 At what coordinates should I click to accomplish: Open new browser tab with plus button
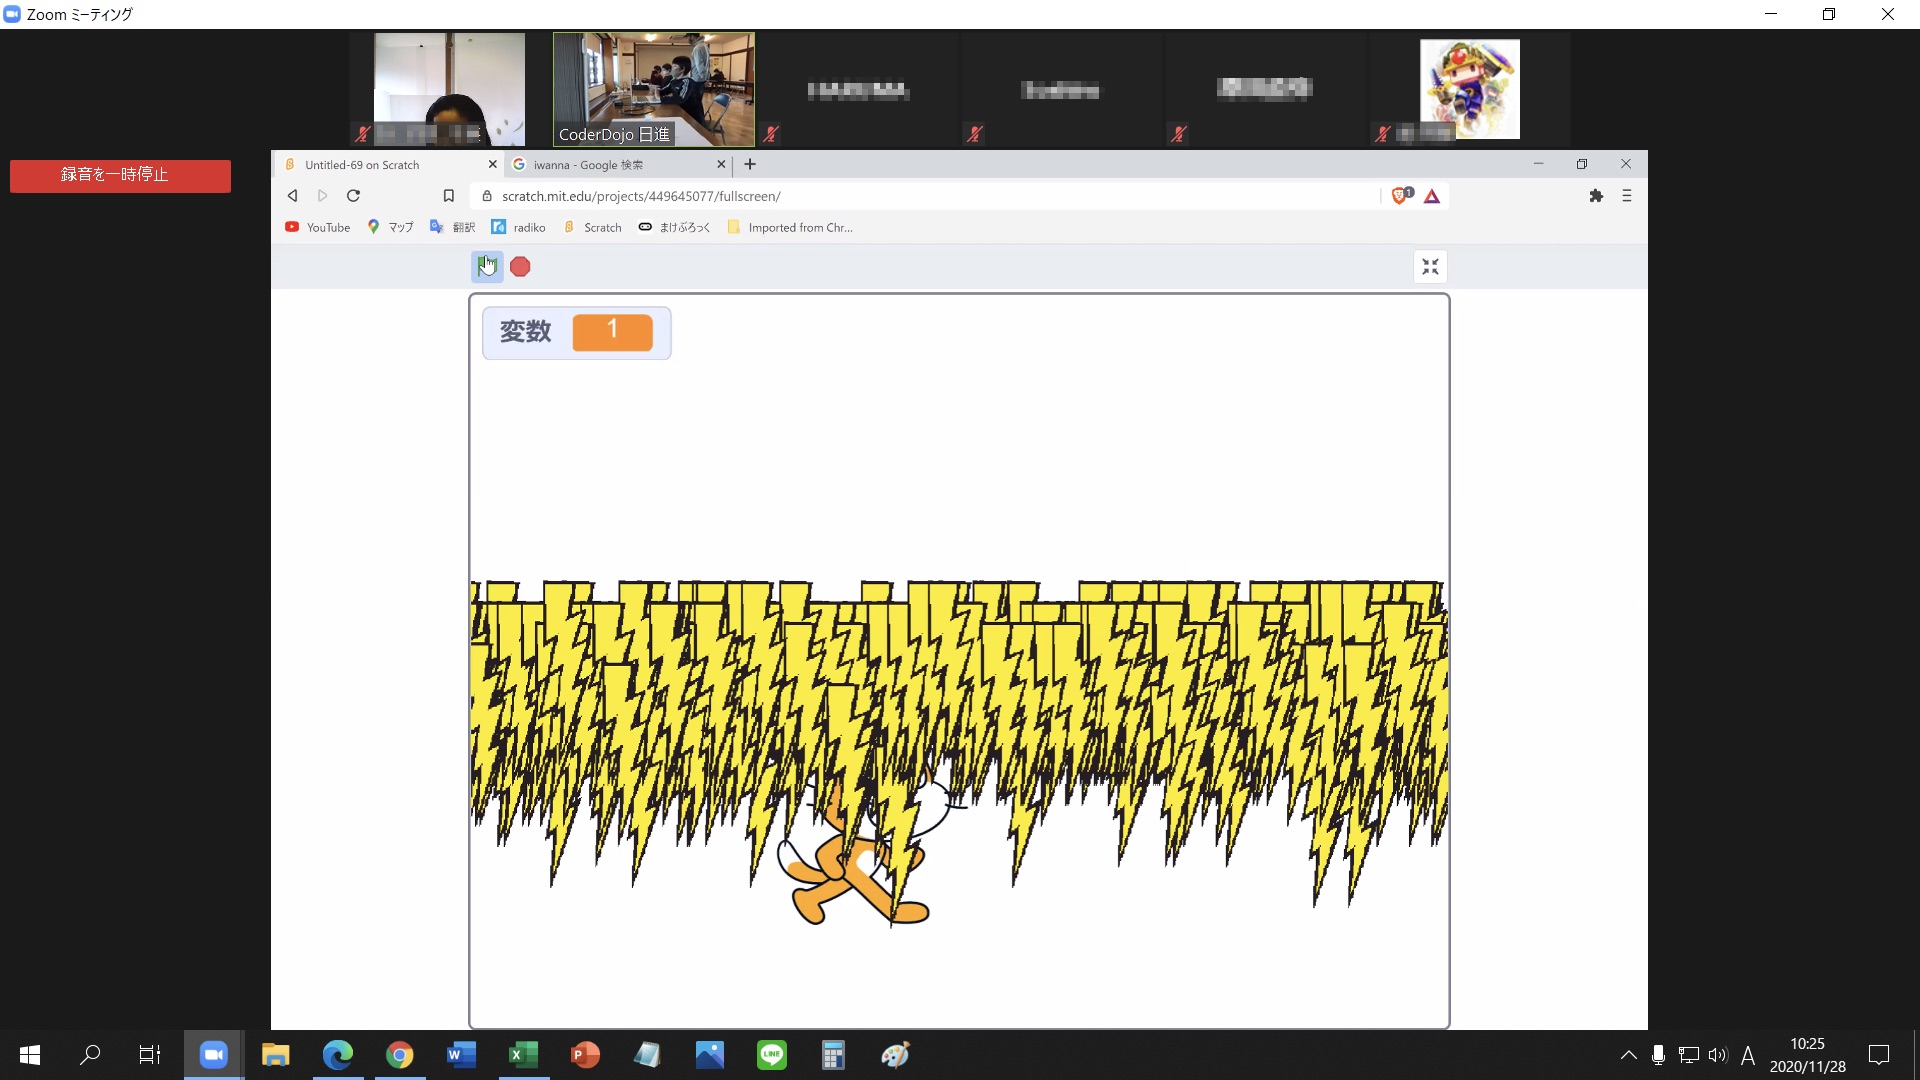click(750, 162)
